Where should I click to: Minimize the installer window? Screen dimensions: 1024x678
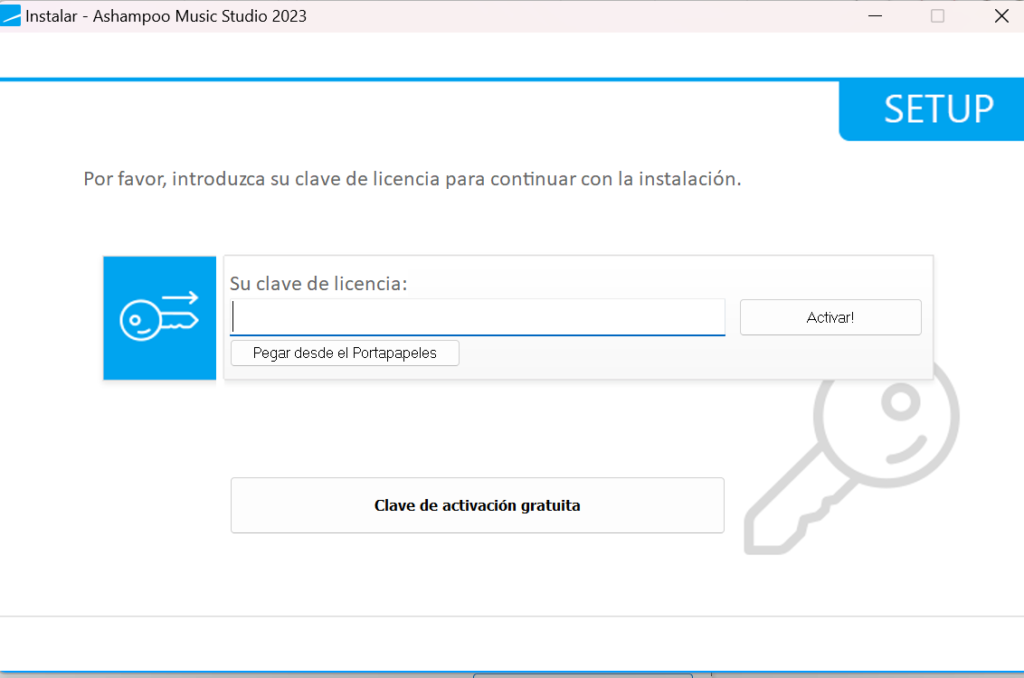(875, 16)
